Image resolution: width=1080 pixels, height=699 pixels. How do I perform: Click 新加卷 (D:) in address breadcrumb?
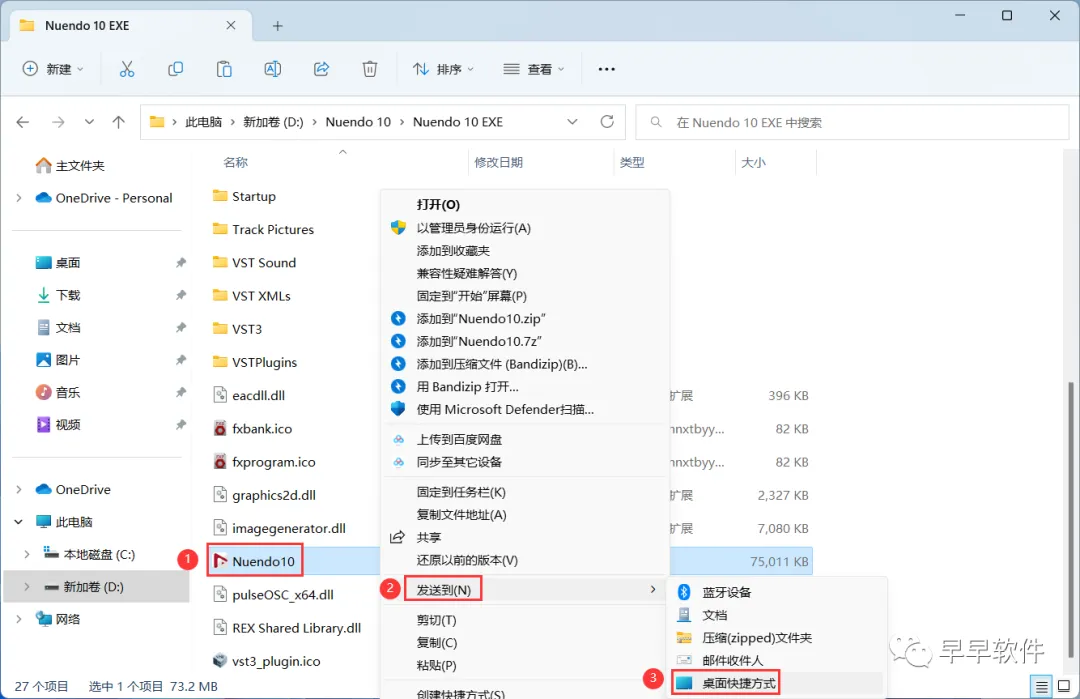click(x=273, y=122)
